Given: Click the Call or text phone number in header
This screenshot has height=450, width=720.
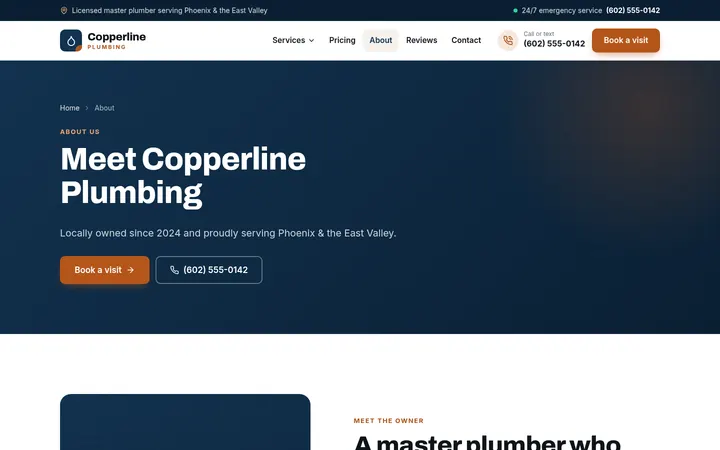Looking at the screenshot, I should 554,44.
